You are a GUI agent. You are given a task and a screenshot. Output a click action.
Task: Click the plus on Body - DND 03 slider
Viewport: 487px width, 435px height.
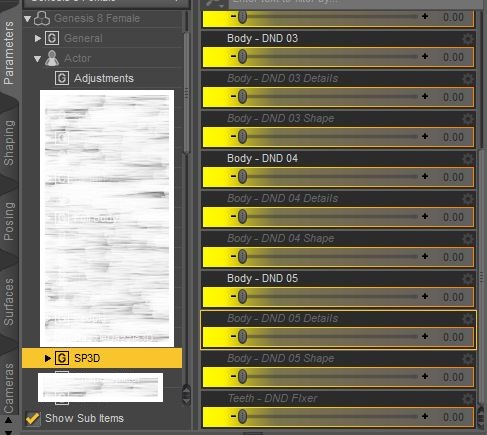[425, 56]
